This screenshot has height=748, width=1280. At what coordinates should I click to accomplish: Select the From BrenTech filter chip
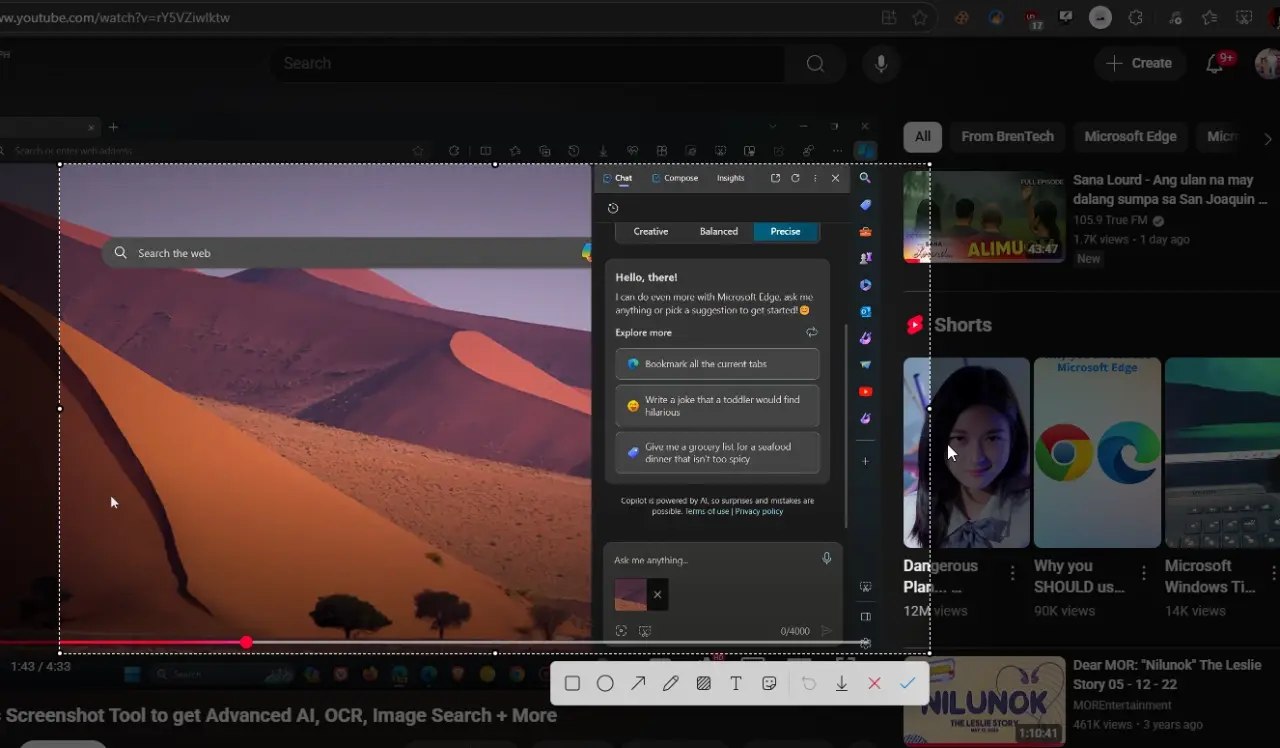[1007, 136]
